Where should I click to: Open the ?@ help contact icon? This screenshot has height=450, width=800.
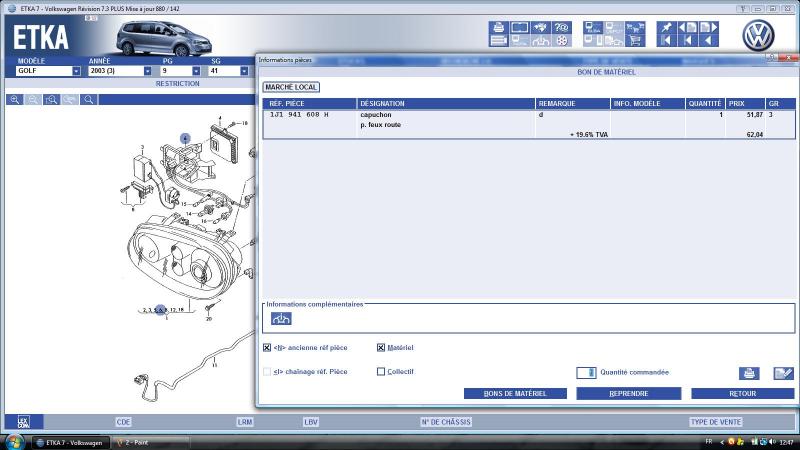(x=562, y=28)
